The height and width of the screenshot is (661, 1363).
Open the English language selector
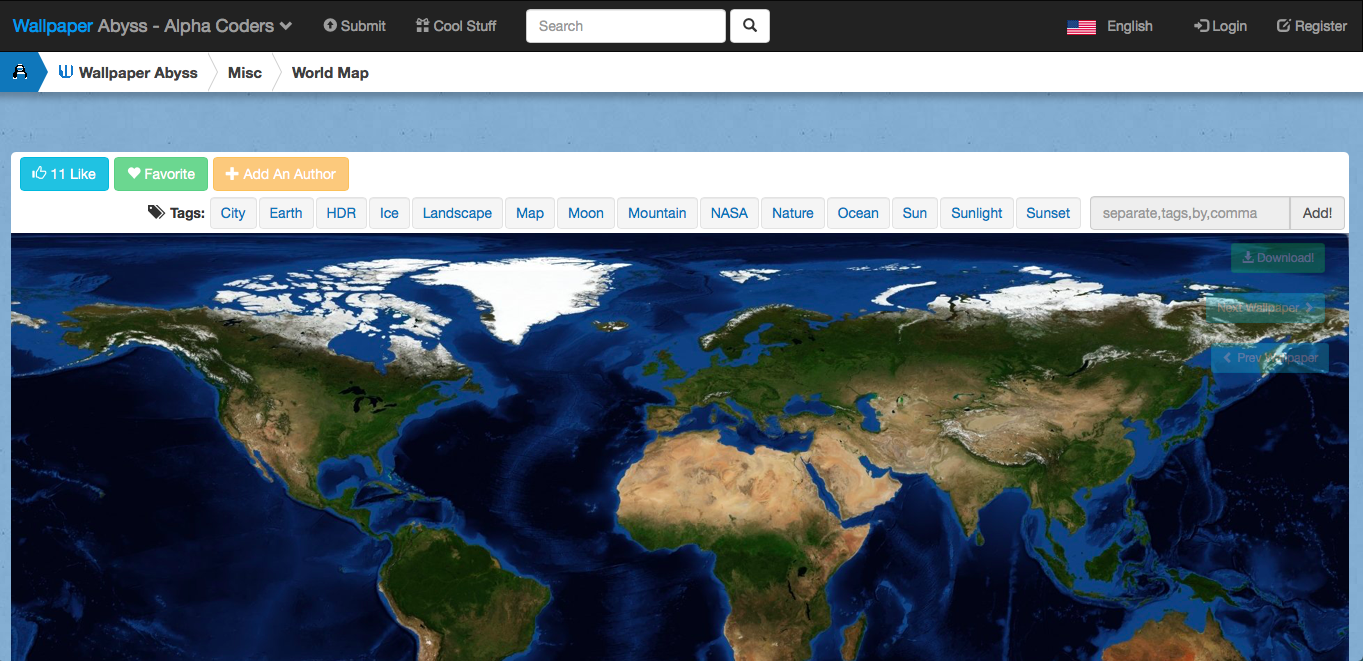[x=1129, y=26]
